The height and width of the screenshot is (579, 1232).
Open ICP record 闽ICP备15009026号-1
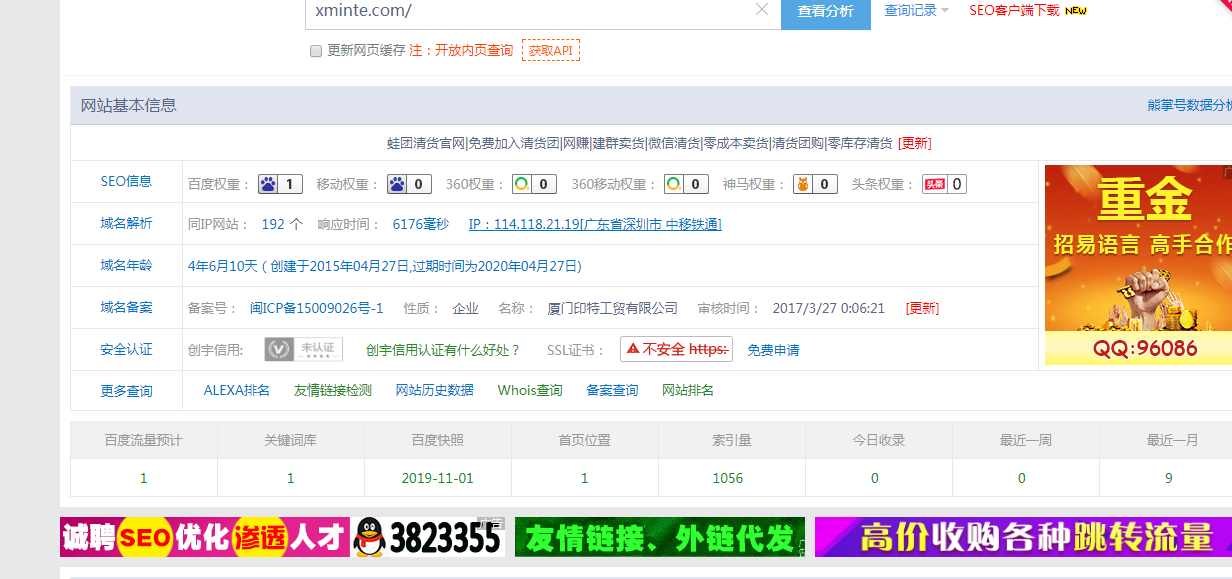pos(316,308)
